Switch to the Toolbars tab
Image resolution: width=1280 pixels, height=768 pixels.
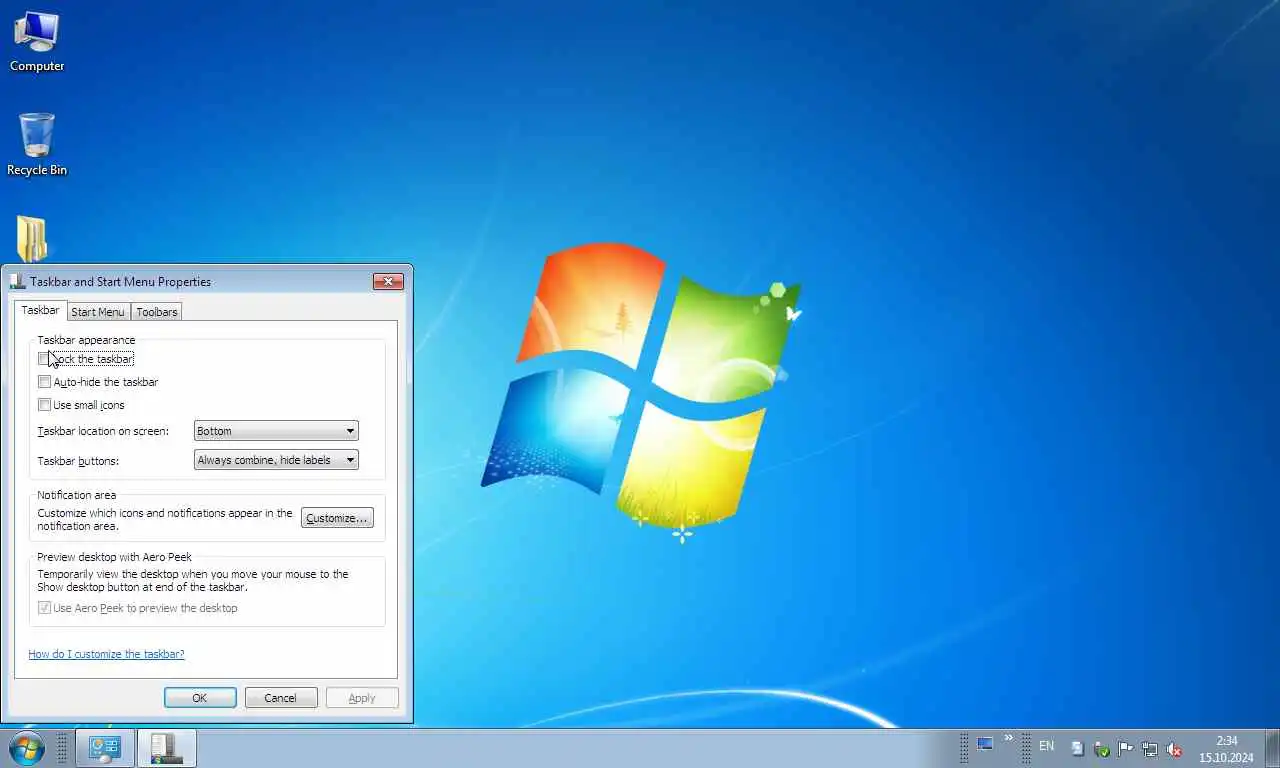tap(156, 312)
